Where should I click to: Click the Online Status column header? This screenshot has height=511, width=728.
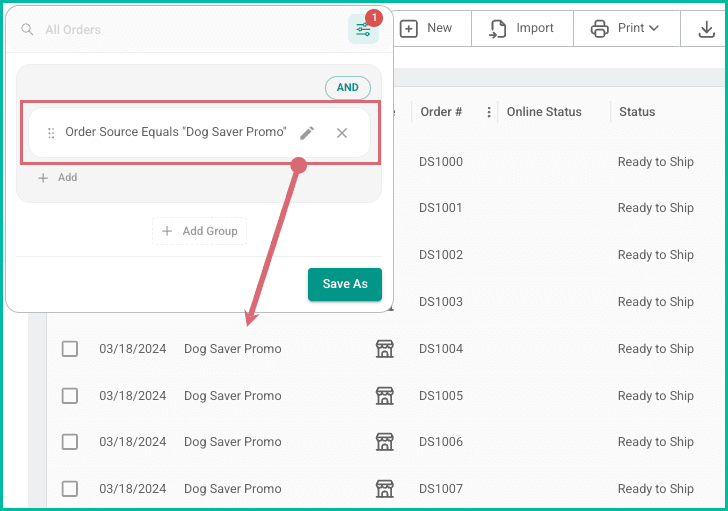pyautogui.click(x=544, y=112)
